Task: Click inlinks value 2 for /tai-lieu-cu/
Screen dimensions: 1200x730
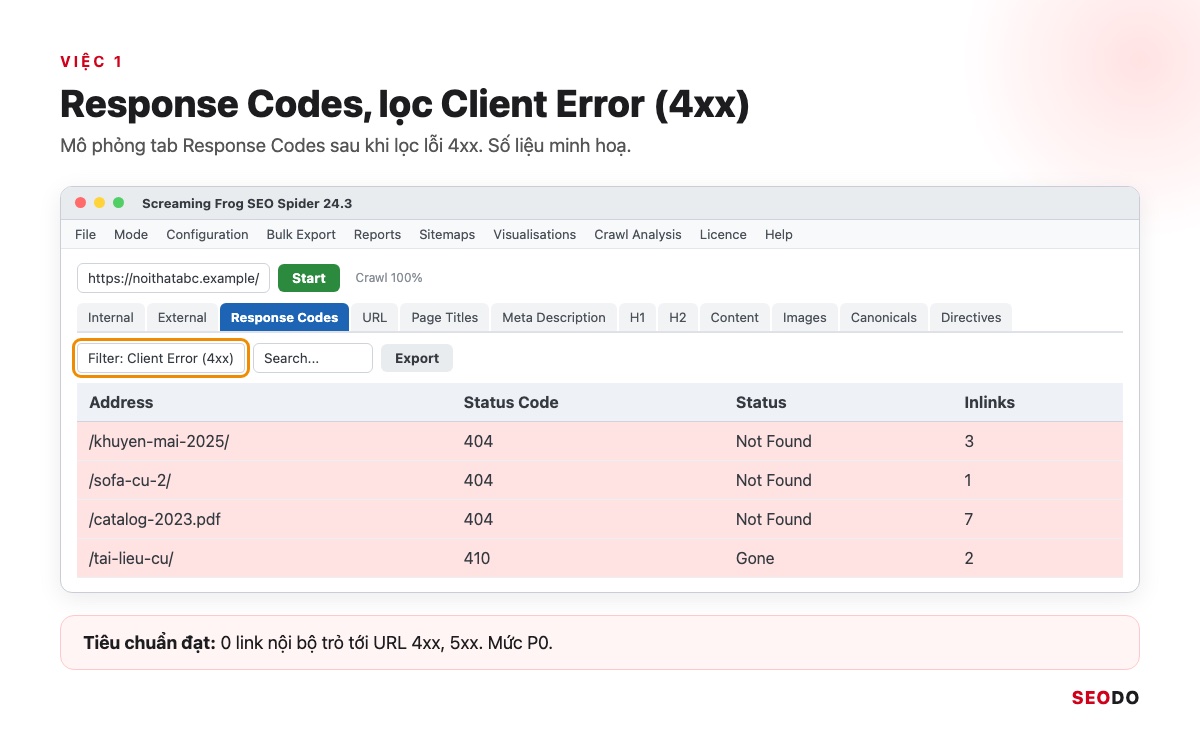Action: pyautogui.click(x=969, y=558)
